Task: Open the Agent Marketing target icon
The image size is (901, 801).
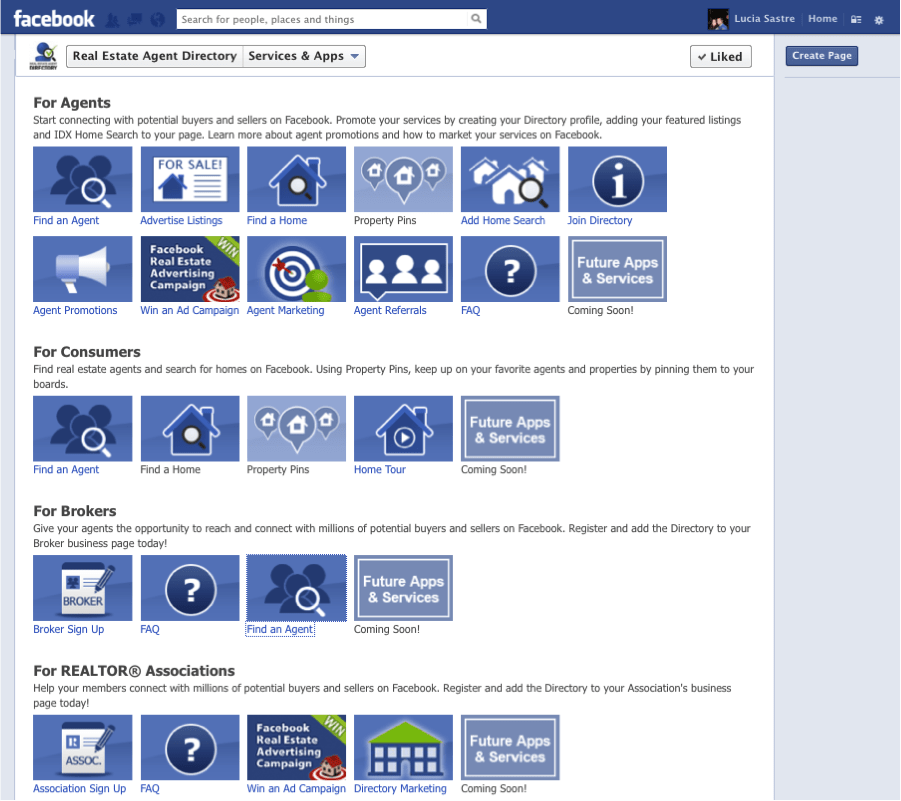Action: 297,269
